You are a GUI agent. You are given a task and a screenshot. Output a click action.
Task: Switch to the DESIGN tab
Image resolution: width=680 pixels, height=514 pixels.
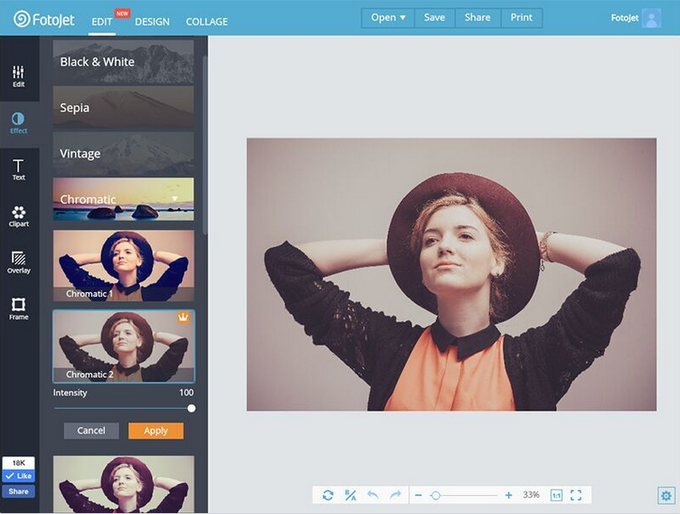[x=152, y=22]
